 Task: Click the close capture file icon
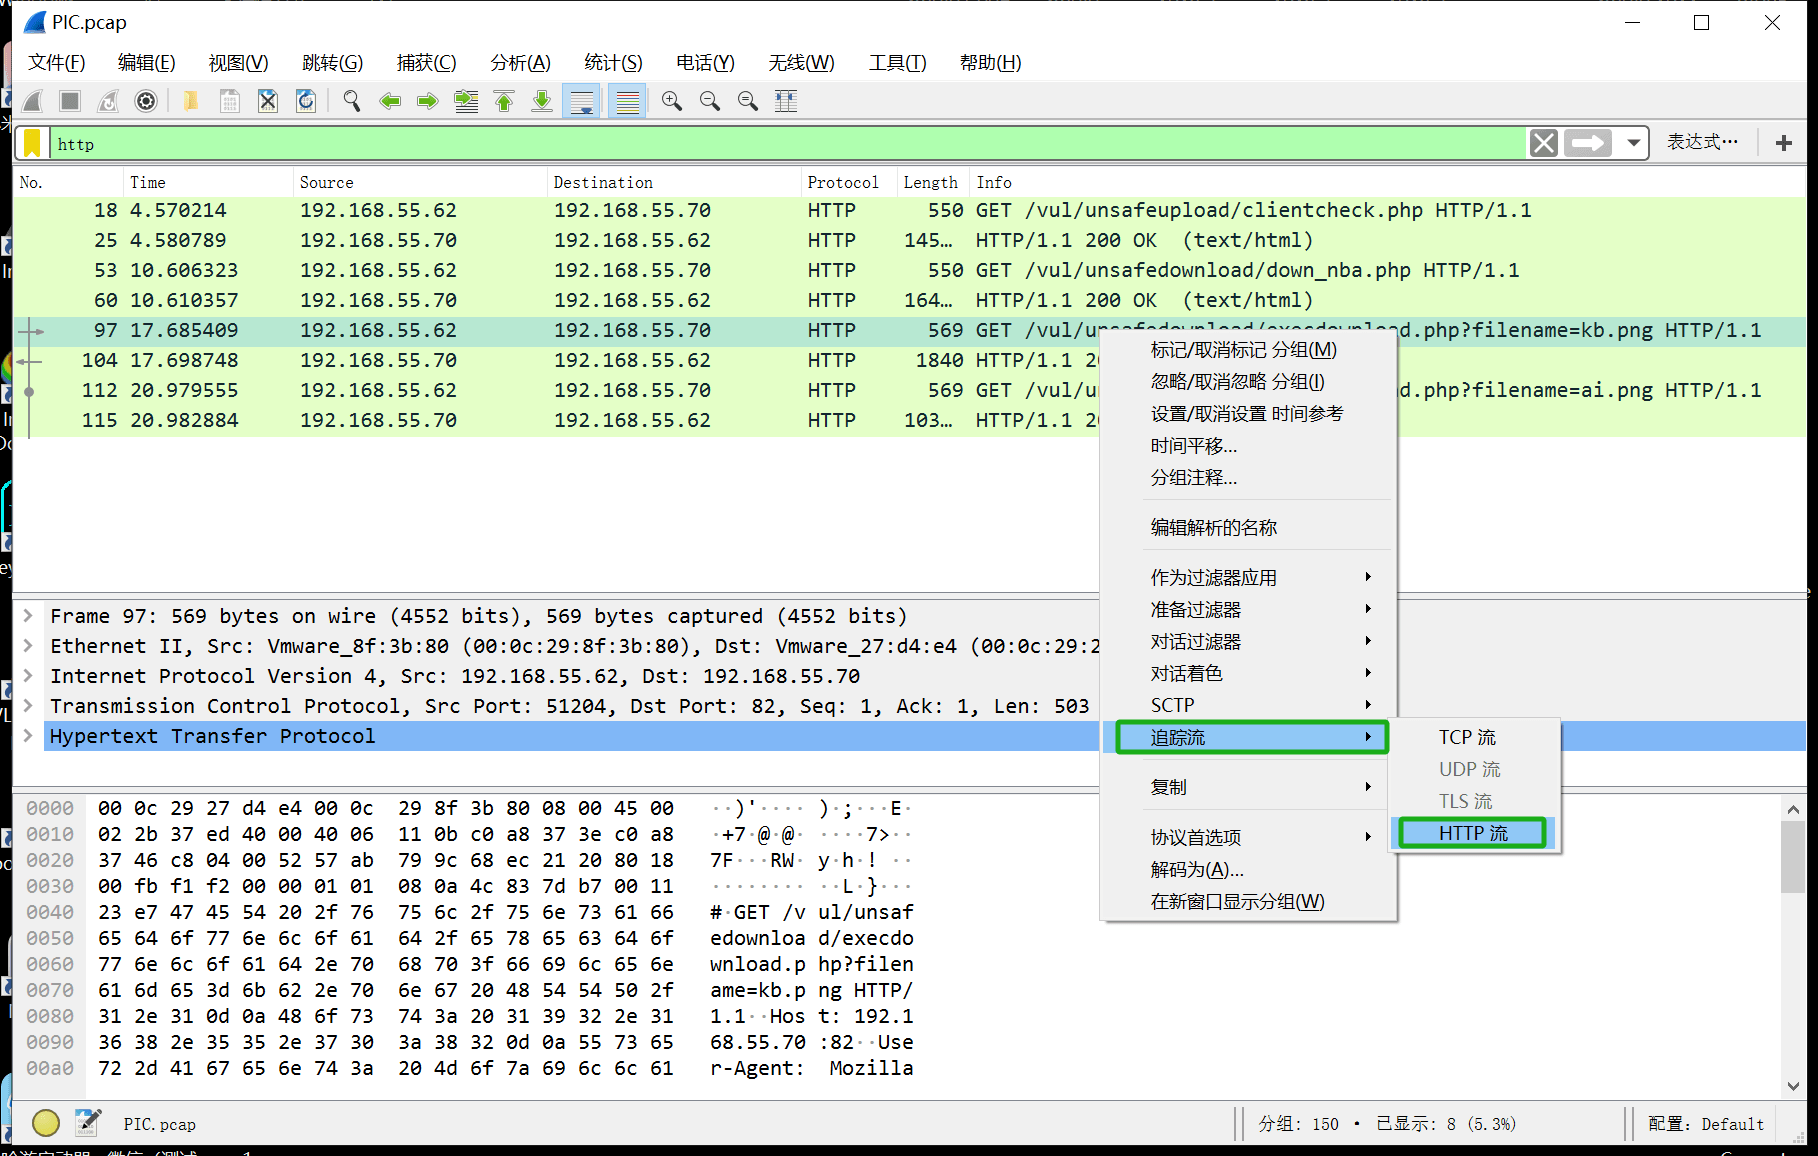[x=268, y=101]
